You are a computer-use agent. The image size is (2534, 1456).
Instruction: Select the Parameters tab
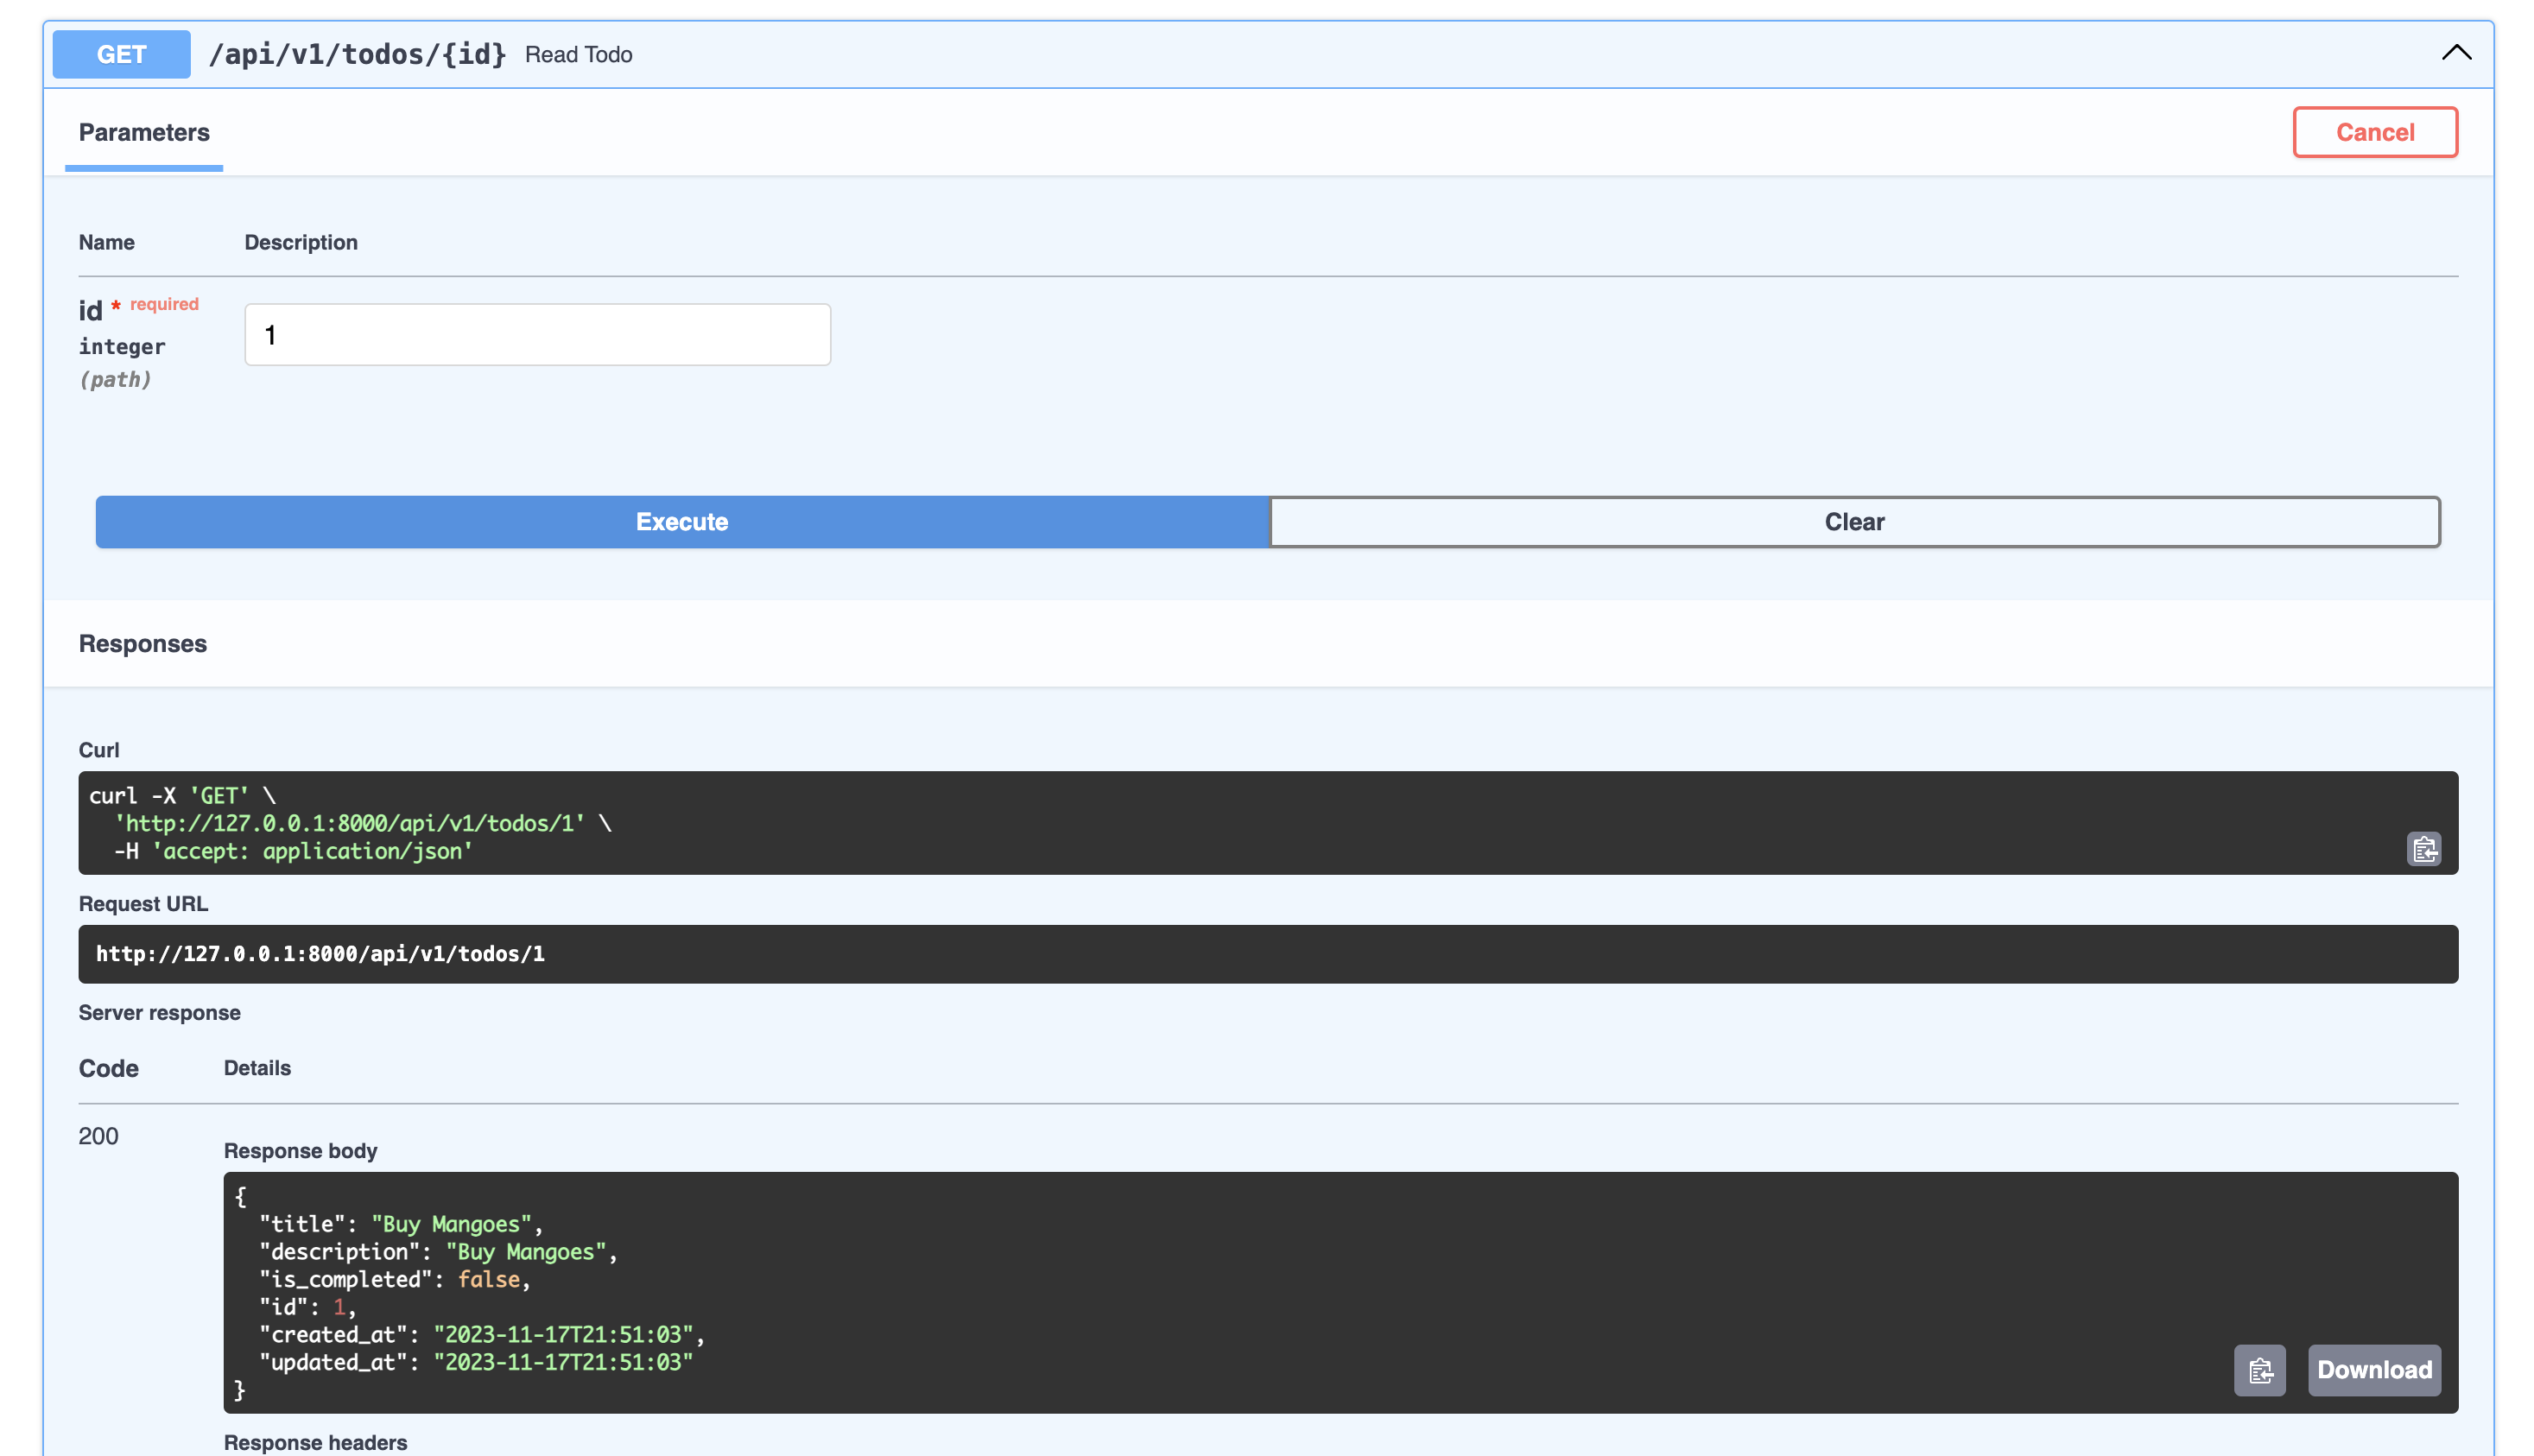pos(144,132)
